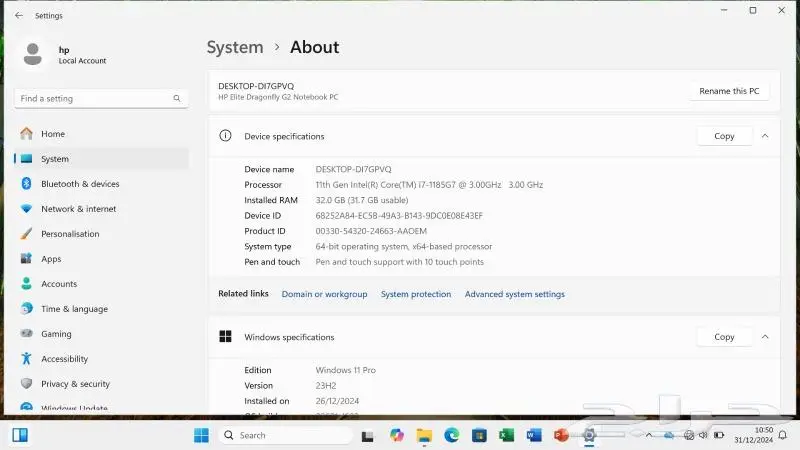
Task: Open Personalisation settings
Action: (102, 234)
